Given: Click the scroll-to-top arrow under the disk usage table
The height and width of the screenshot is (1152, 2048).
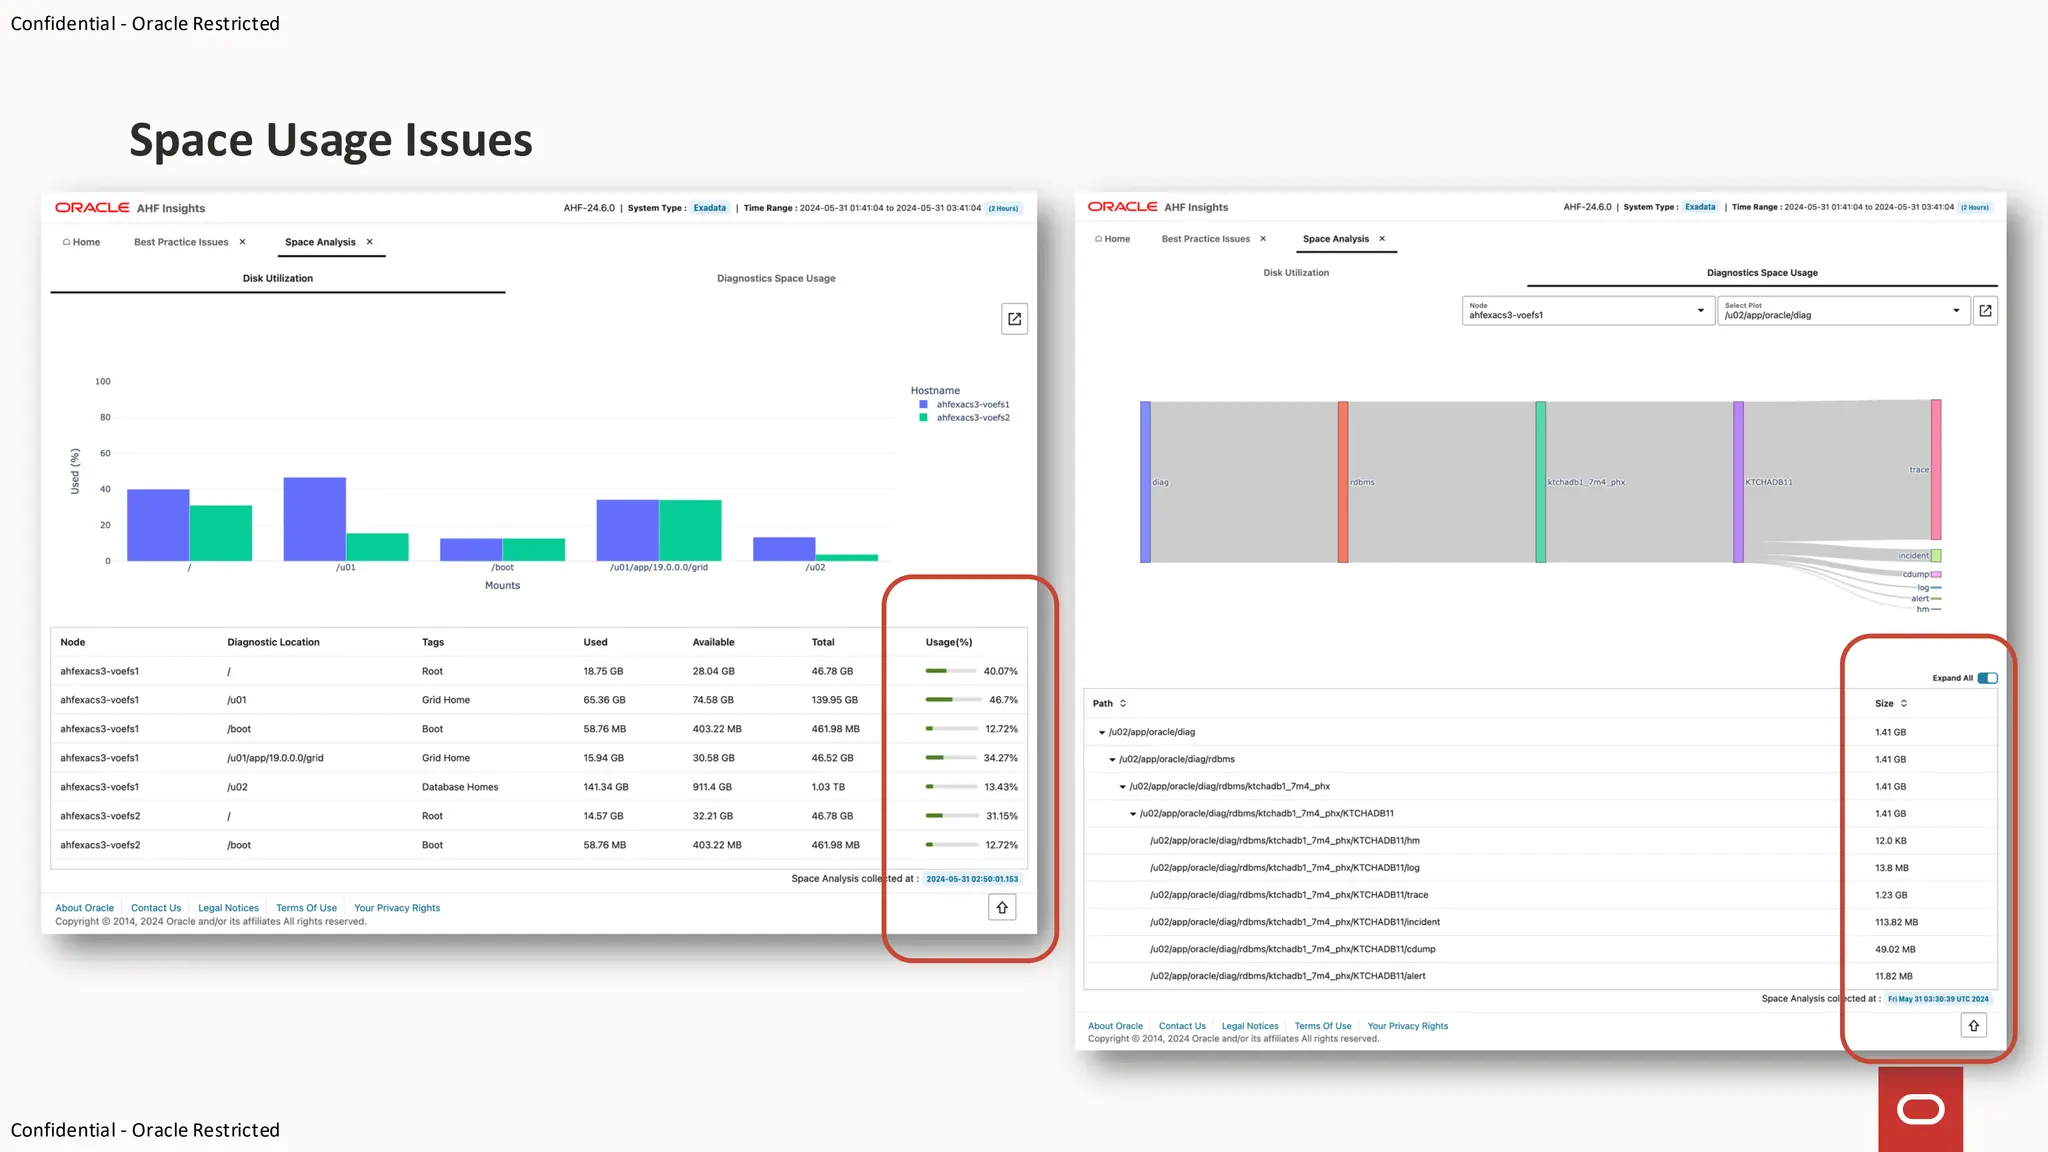Looking at the screenshot, I should (x=1002, y=908).
